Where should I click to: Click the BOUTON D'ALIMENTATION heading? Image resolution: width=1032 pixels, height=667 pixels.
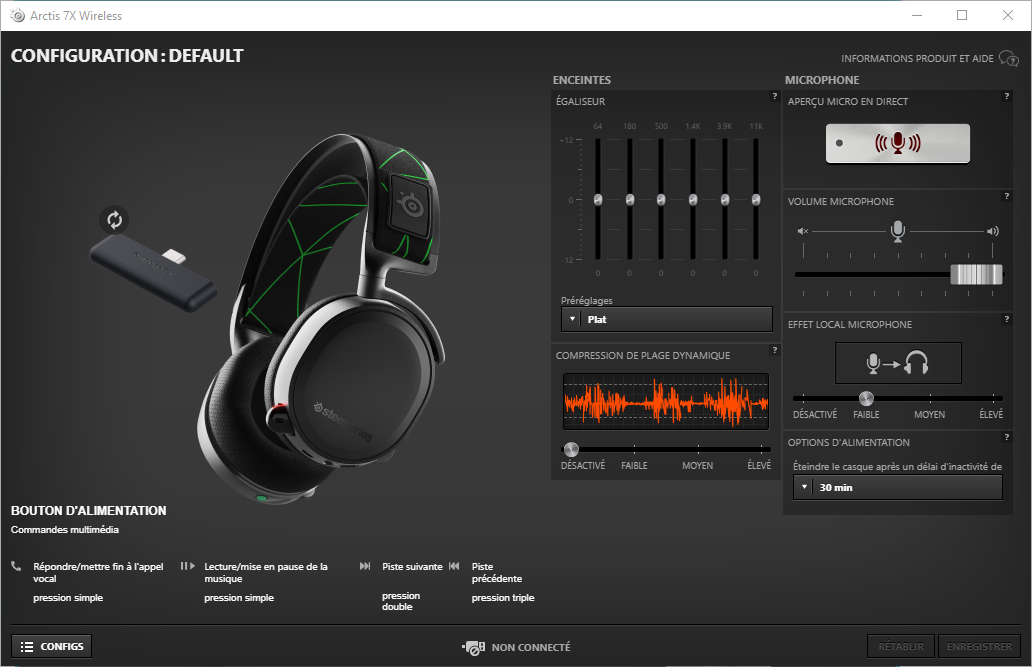click(x=89, y=511)
